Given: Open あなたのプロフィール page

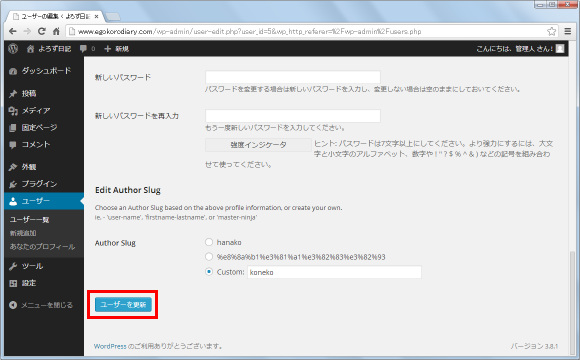Looking at the screenshot, I should (x=42, y=247).
